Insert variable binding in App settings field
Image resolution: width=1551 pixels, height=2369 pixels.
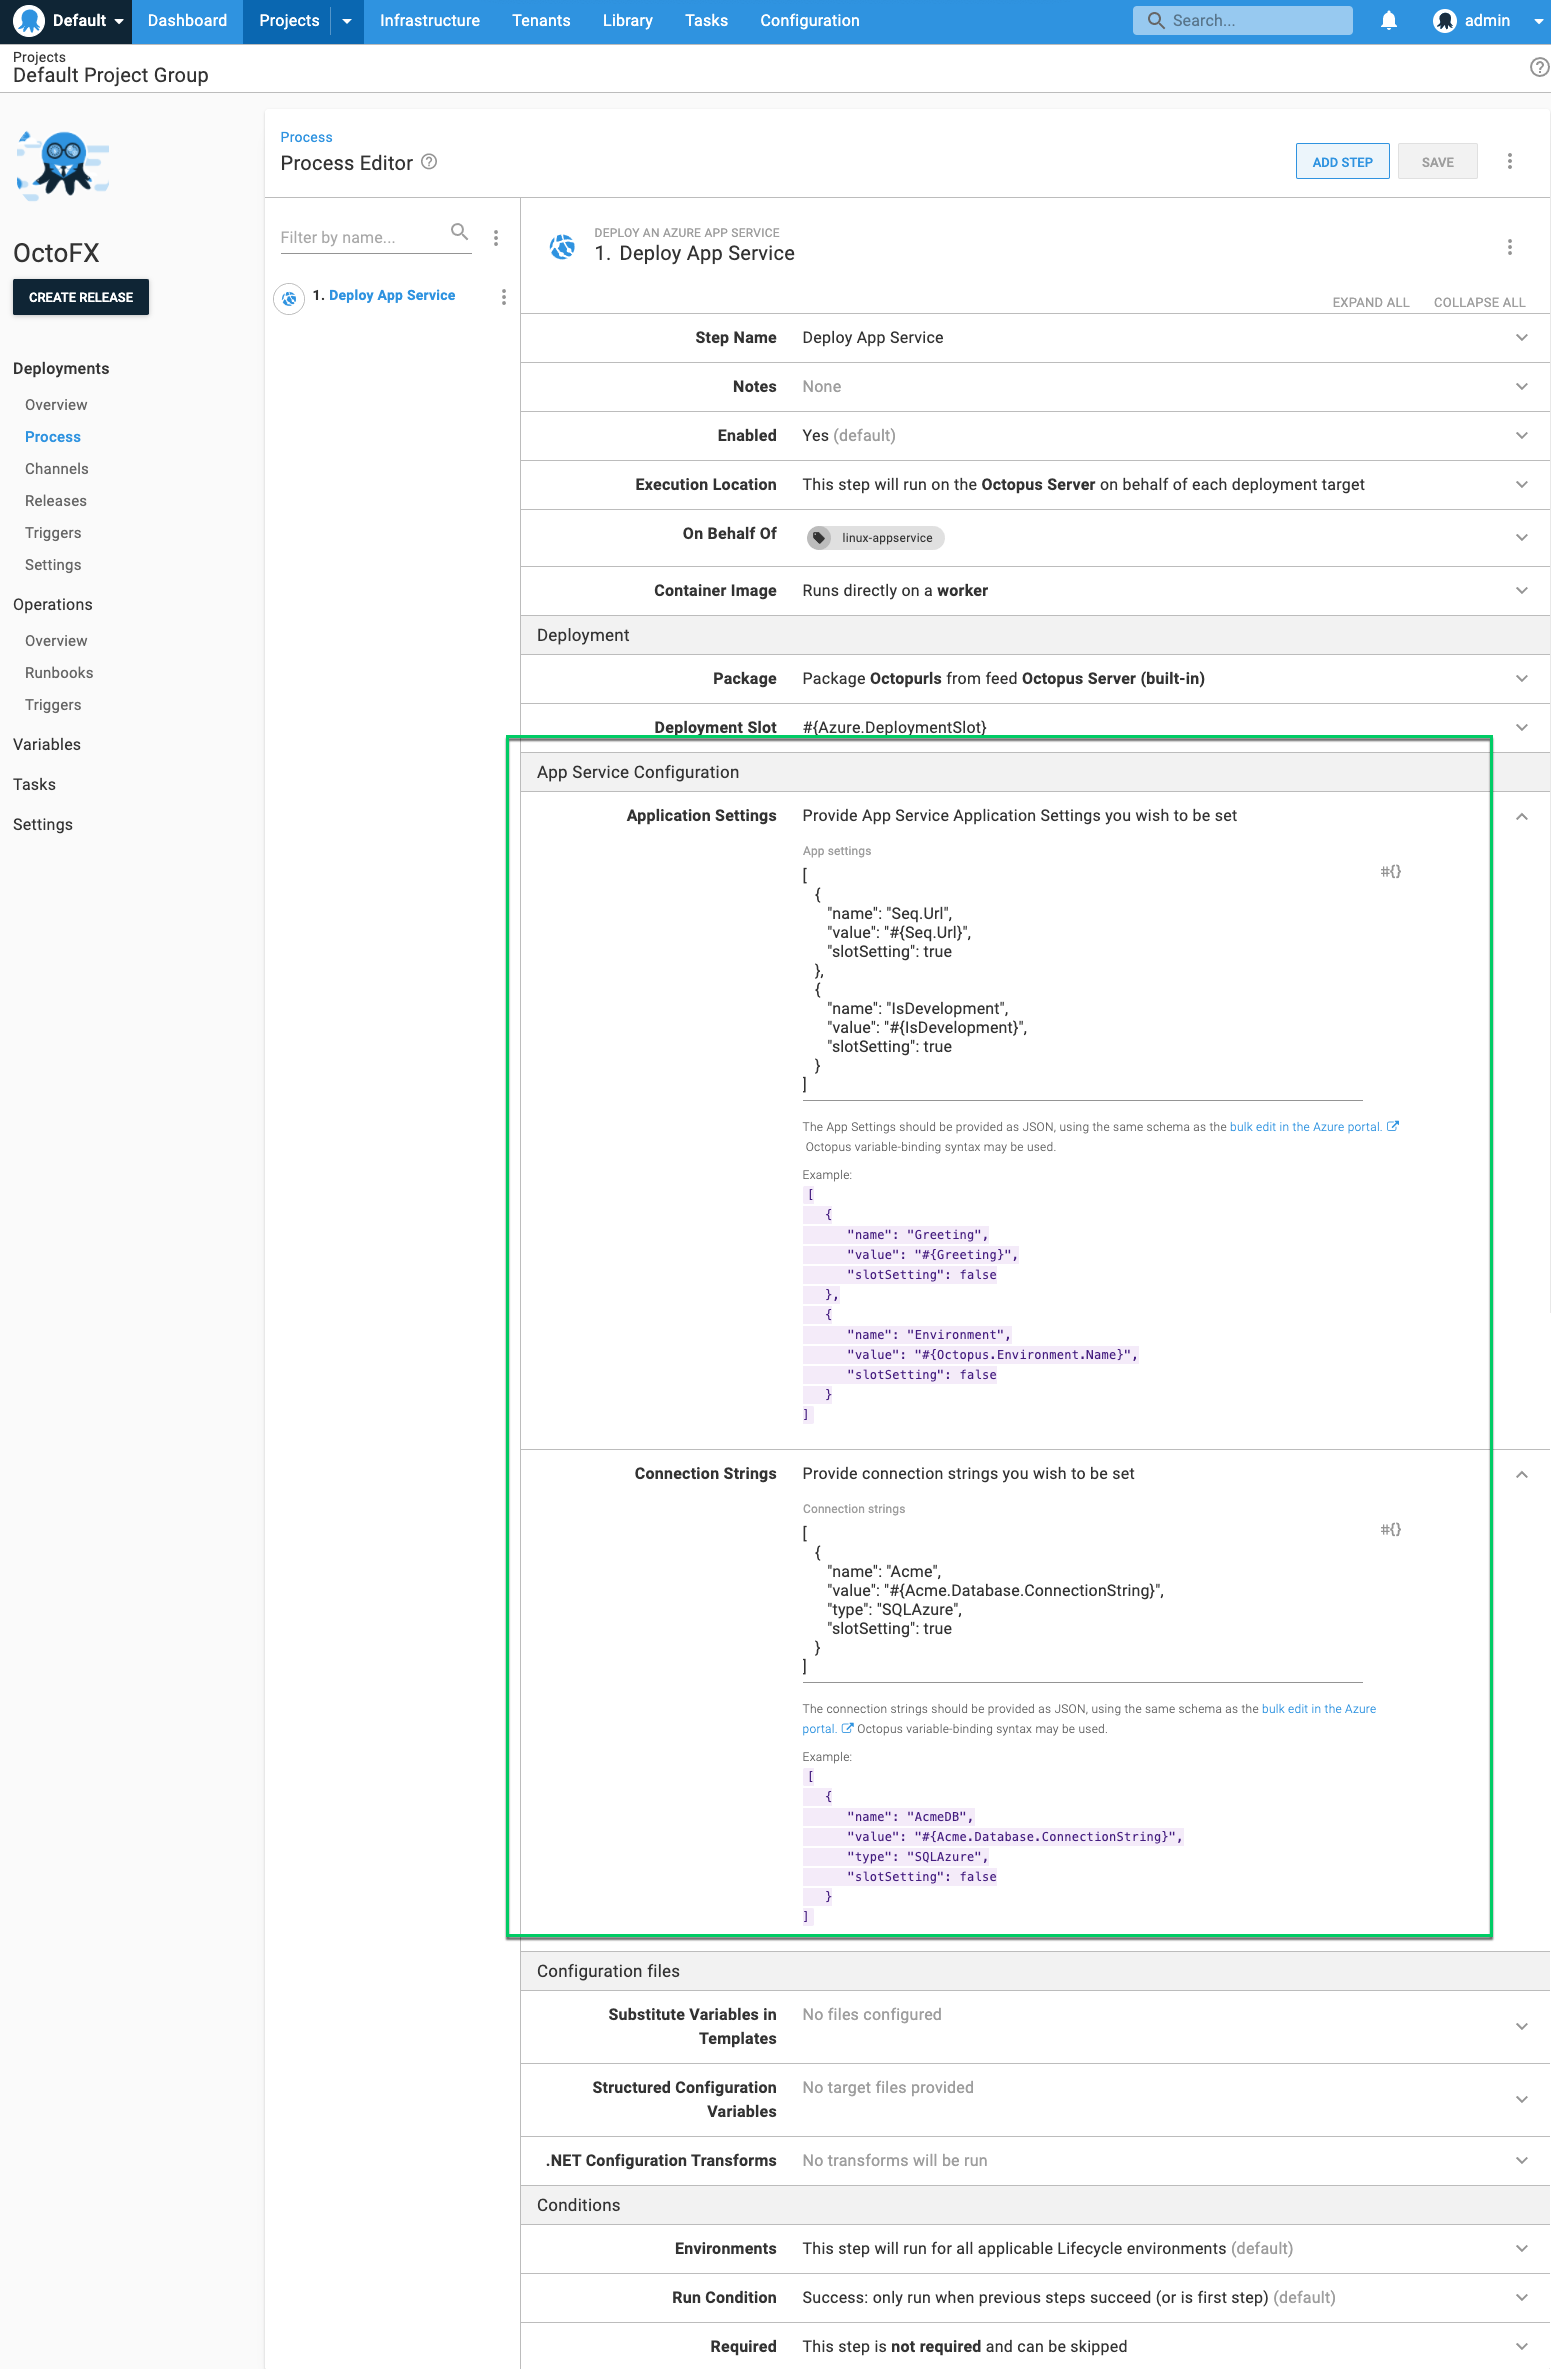click(1391, 872)
